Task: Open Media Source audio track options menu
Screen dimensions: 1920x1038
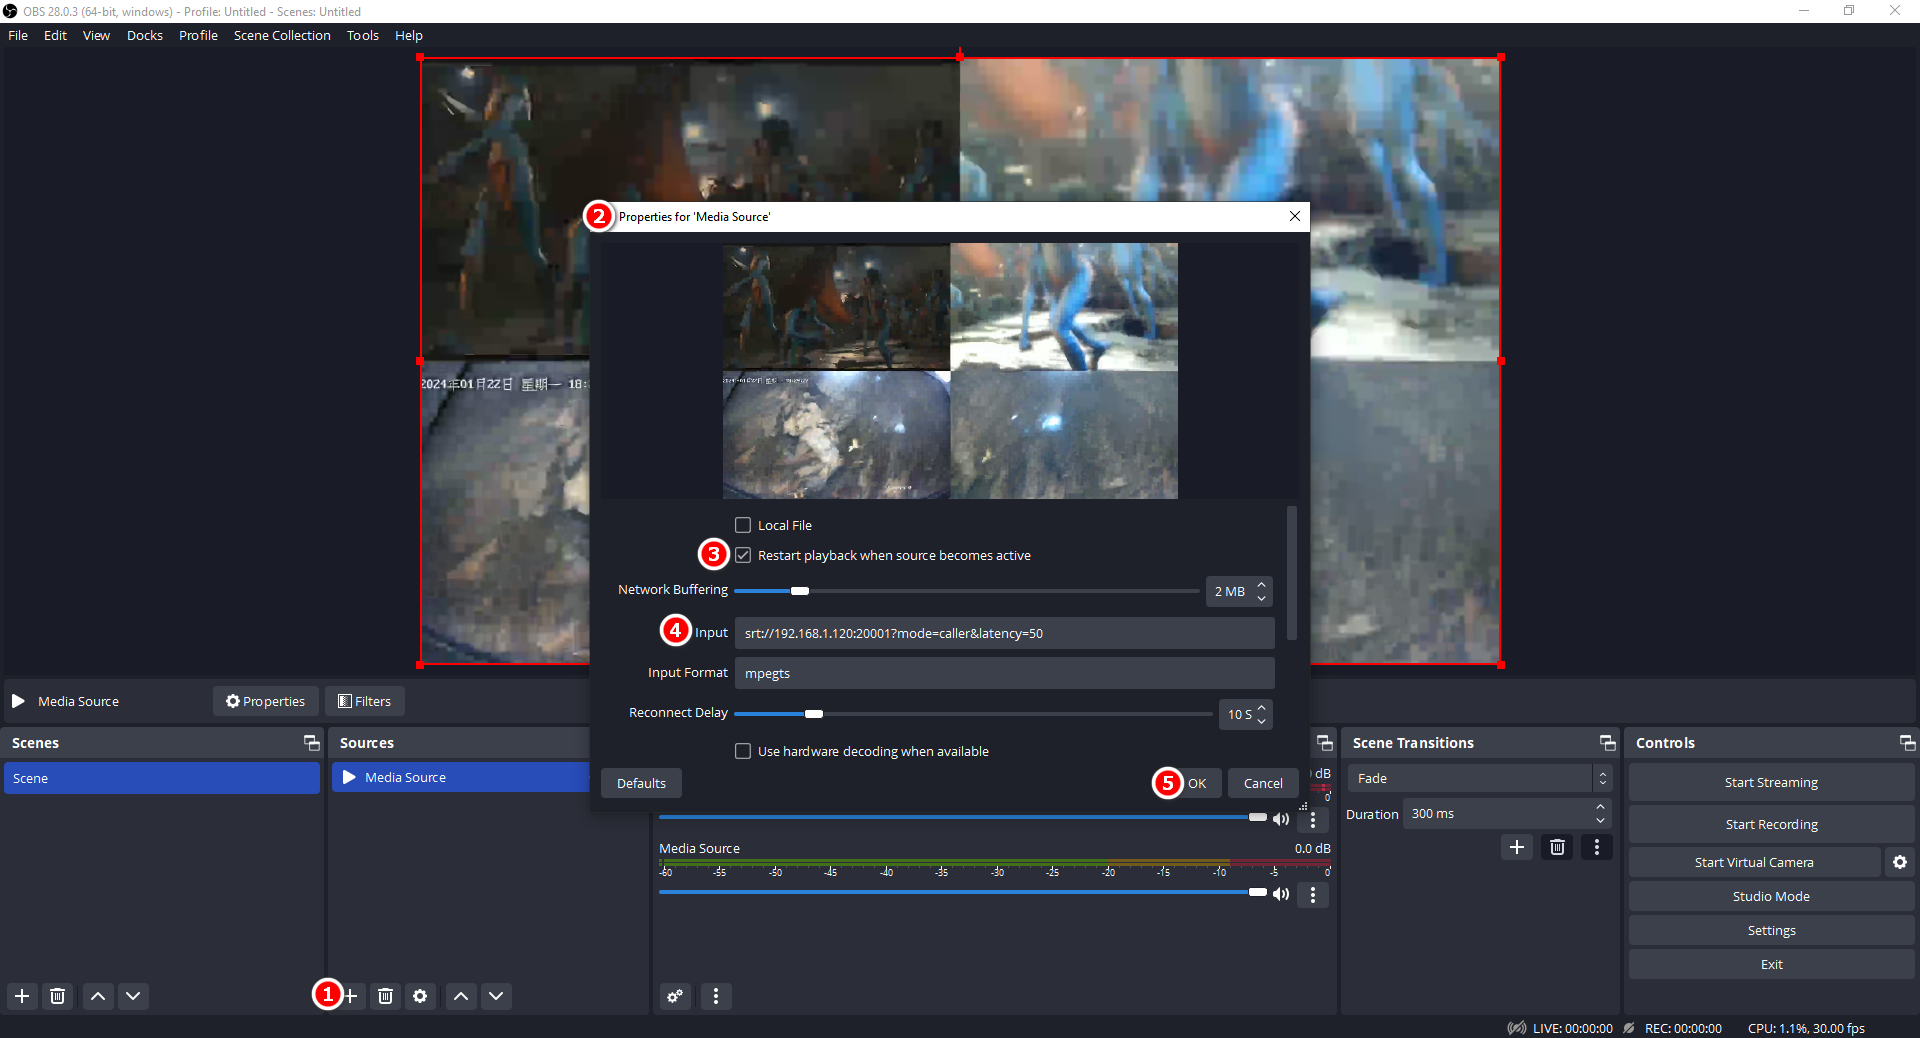Action: coord(1313,894)
